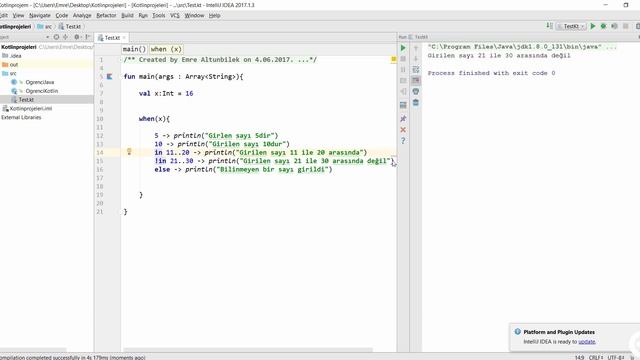Open the Help menu

[214, 16]
